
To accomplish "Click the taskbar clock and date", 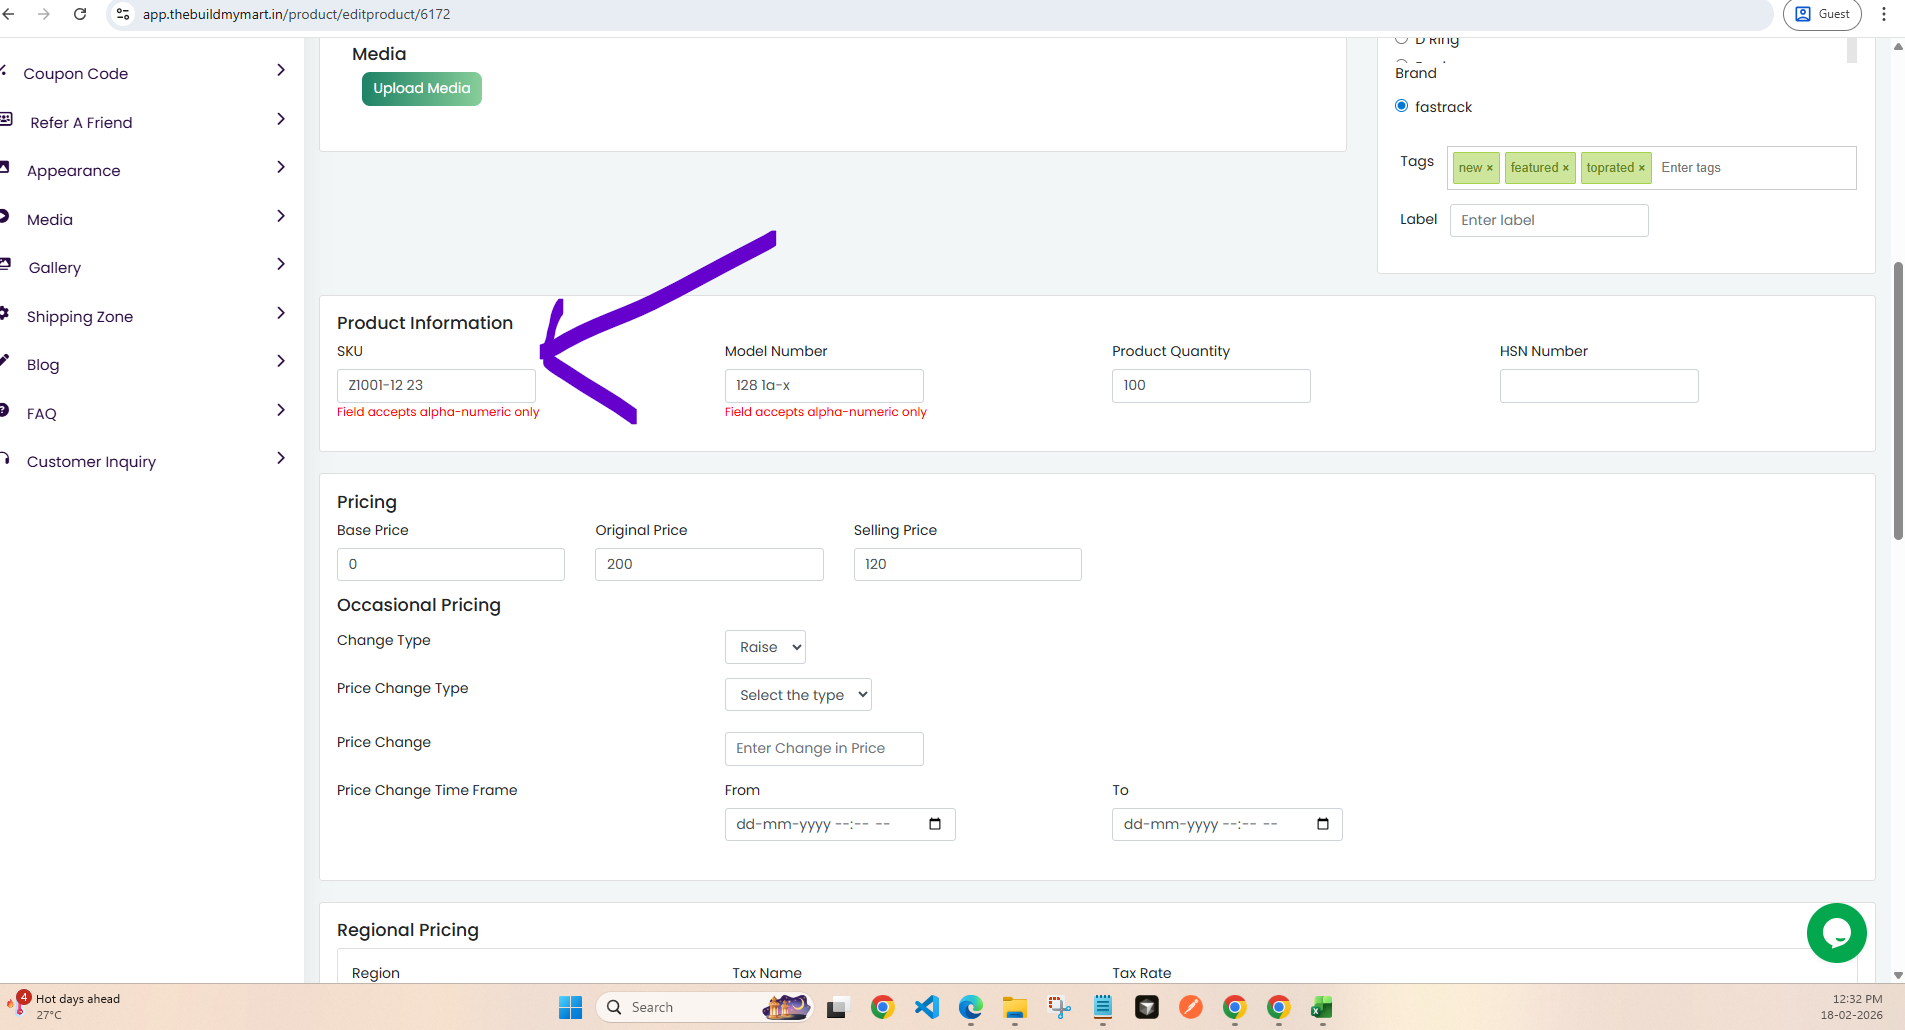I will tap(1851, 1007).
